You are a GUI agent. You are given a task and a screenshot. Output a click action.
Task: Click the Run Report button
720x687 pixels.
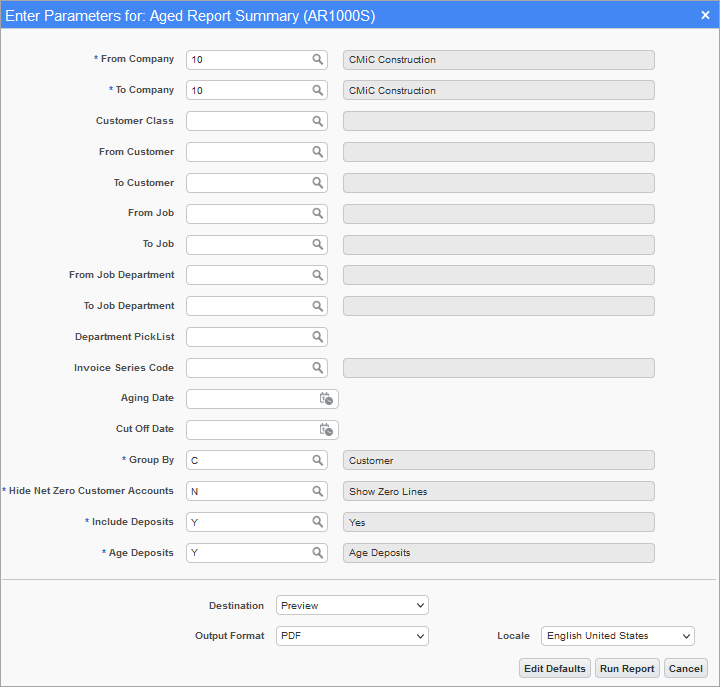[627, 668]
